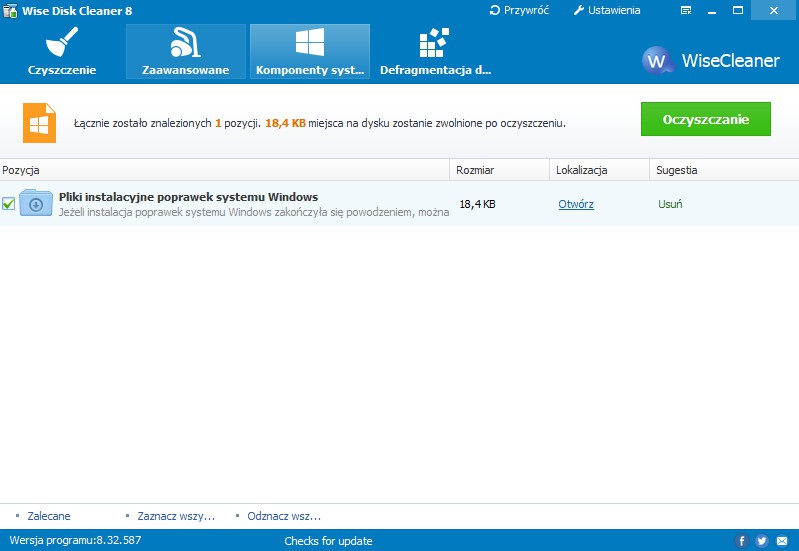Maximize the Wise Disk Cleaner window

(x=738, y=10)
